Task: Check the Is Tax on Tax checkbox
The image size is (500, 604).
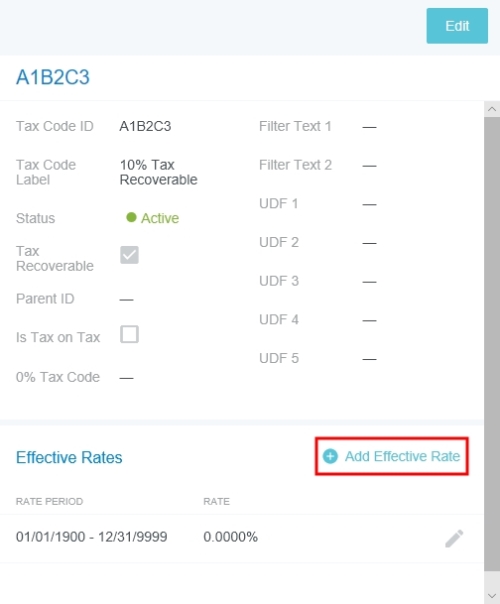Action: [x=129, y=334]
